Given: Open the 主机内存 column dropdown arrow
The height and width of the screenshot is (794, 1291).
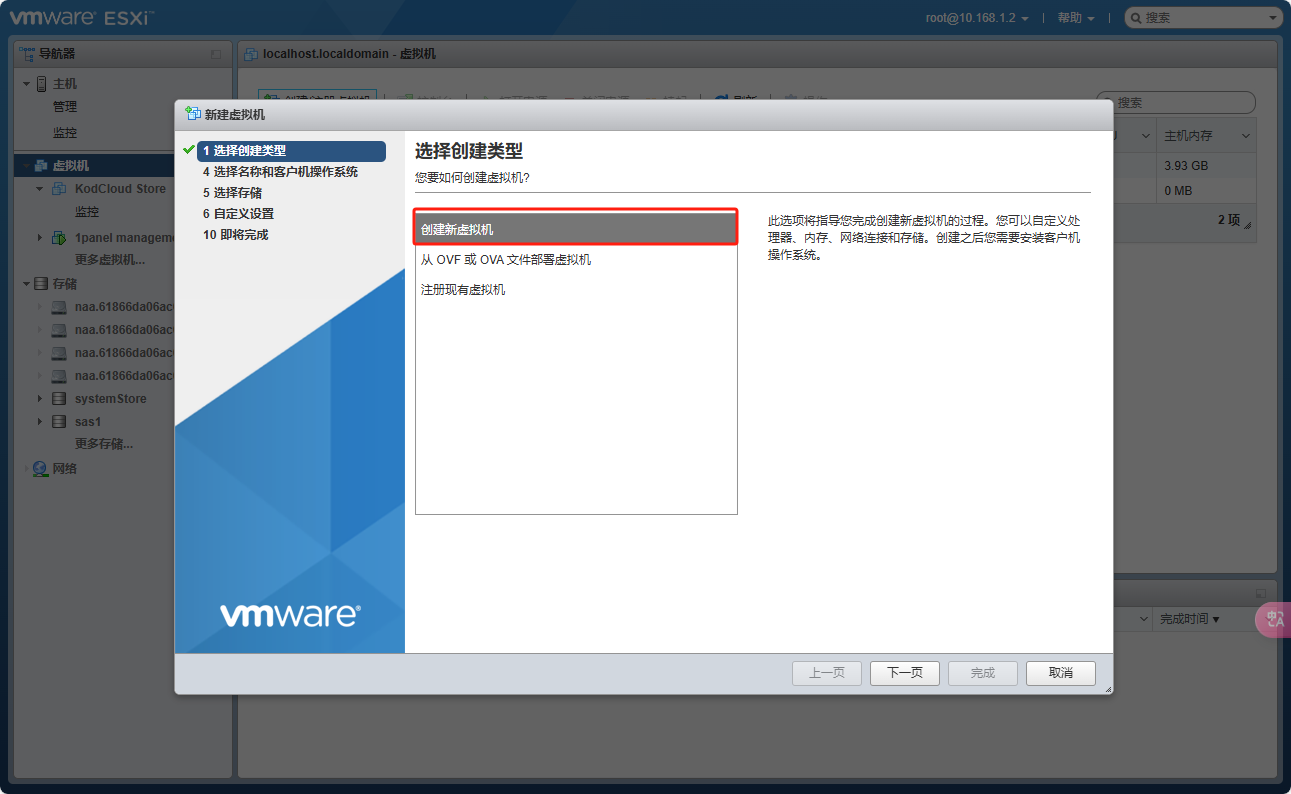Looking at the screenshot, I should point(1246,136).
